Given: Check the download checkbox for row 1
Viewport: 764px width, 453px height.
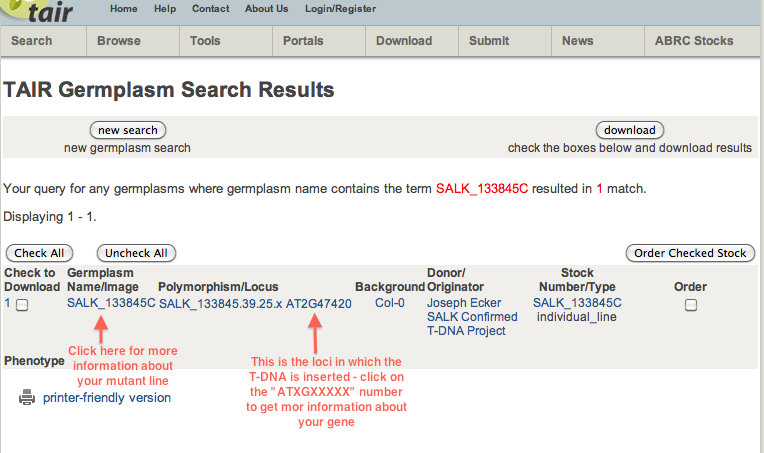Looking at the screenshot, I should (22, 305).
